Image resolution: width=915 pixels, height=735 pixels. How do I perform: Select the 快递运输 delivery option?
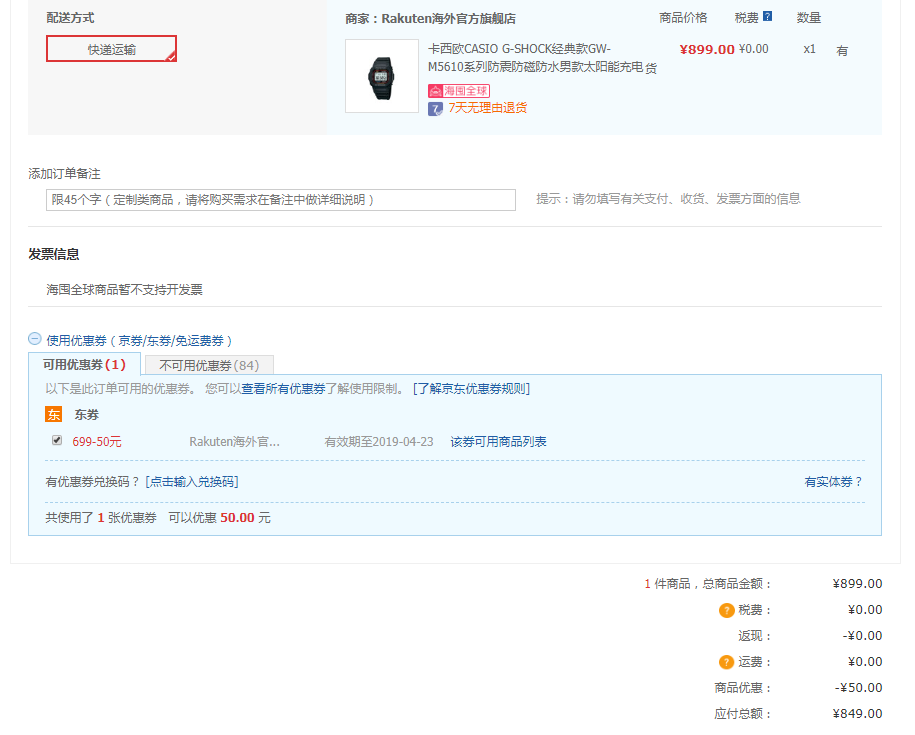tap(111, 49)
